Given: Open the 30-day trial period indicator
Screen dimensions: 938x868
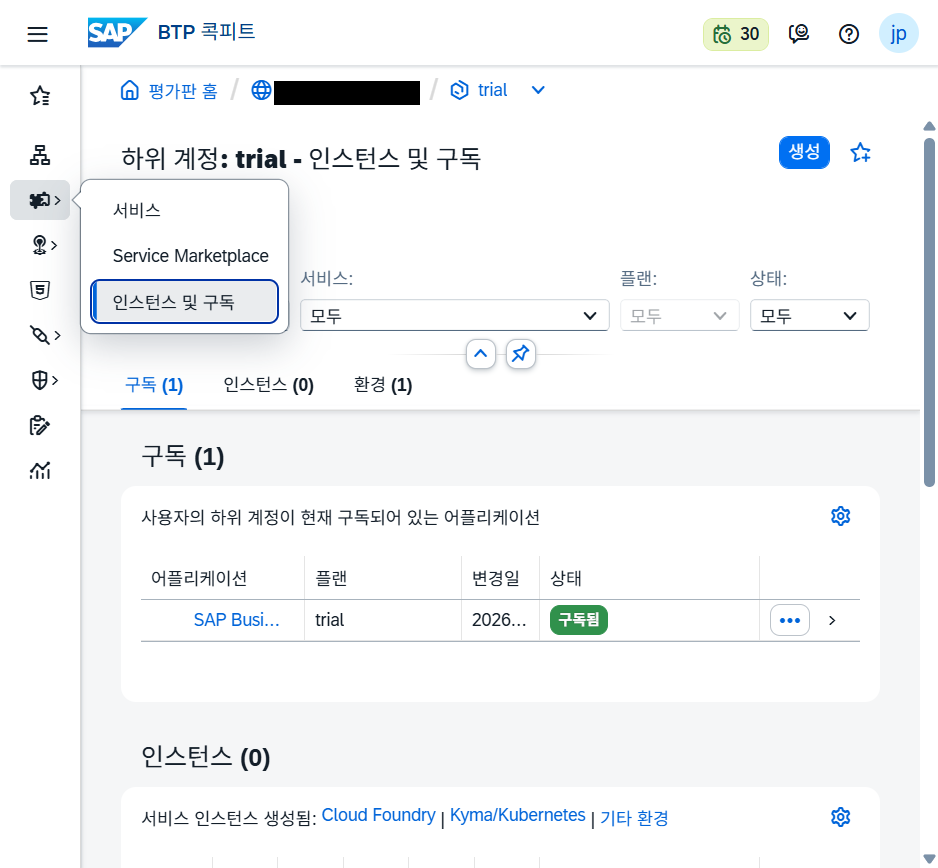Looking at the screenshot, I should [x=735, y=34].
